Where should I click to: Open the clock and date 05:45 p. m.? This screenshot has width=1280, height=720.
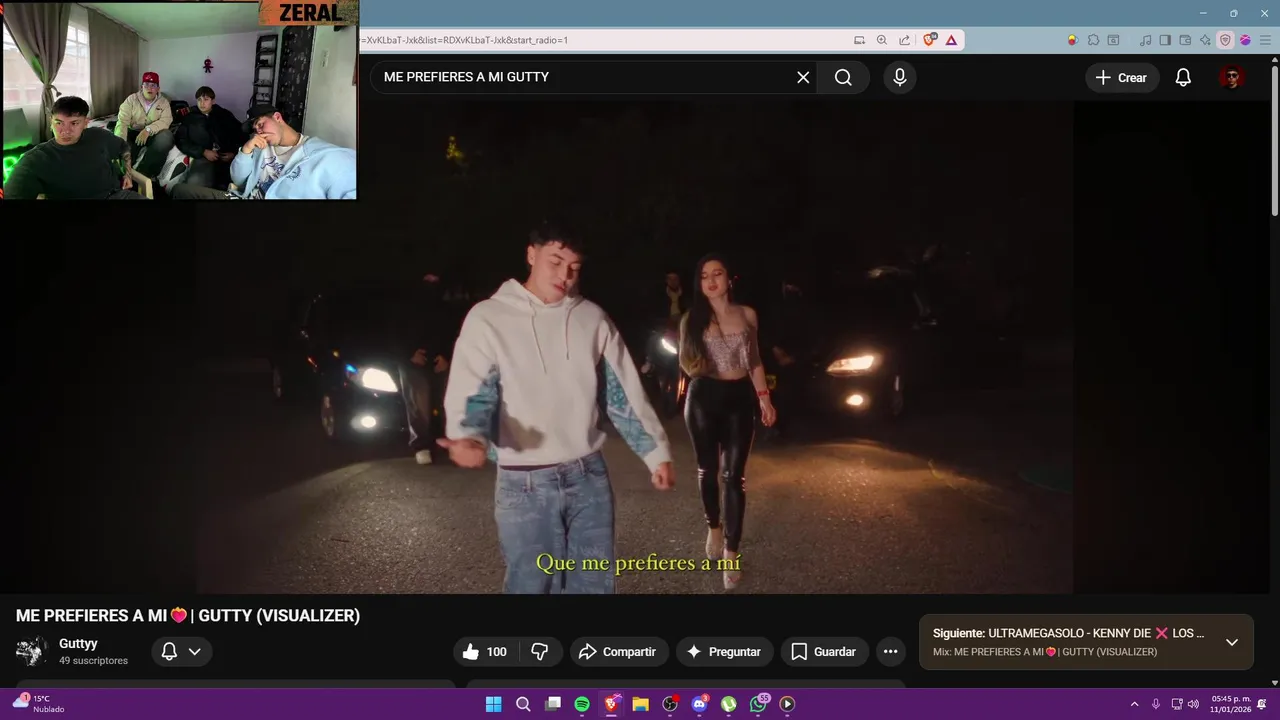pyautogui.click(x=1231, y=704)
